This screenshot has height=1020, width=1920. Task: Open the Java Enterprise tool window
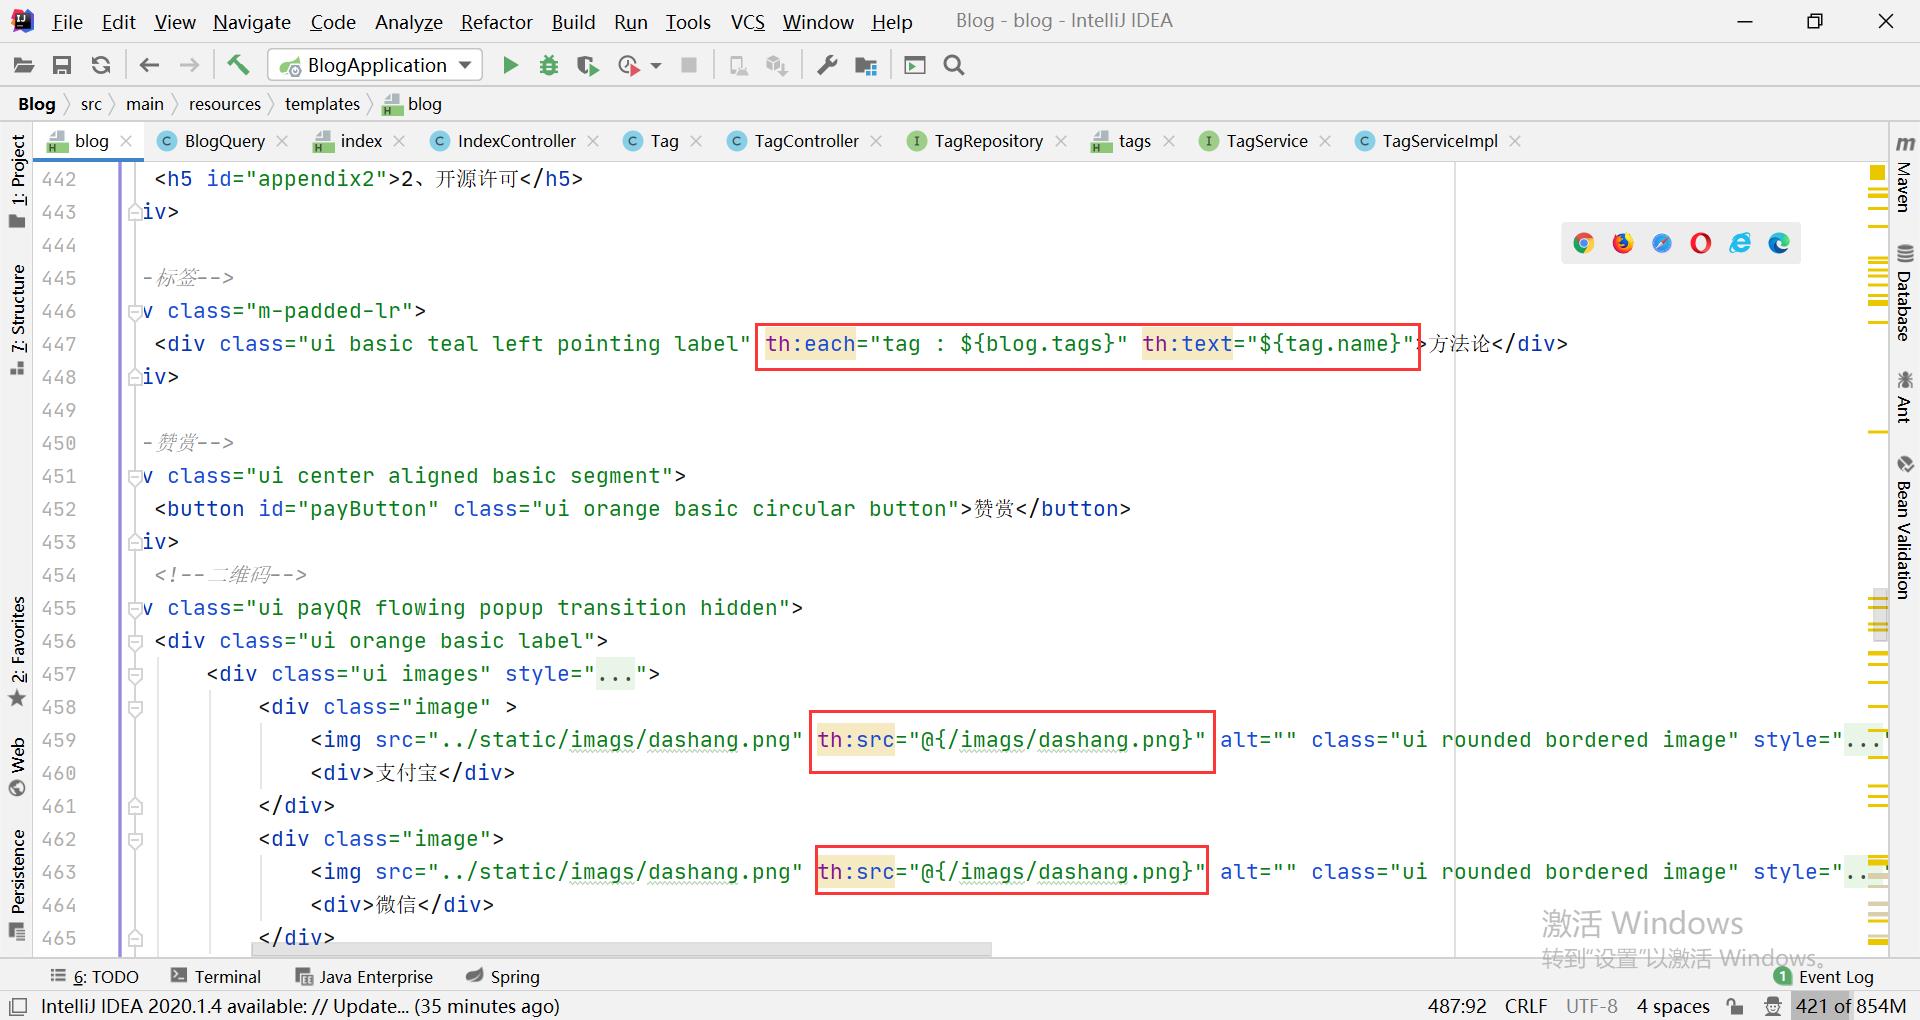364,977
